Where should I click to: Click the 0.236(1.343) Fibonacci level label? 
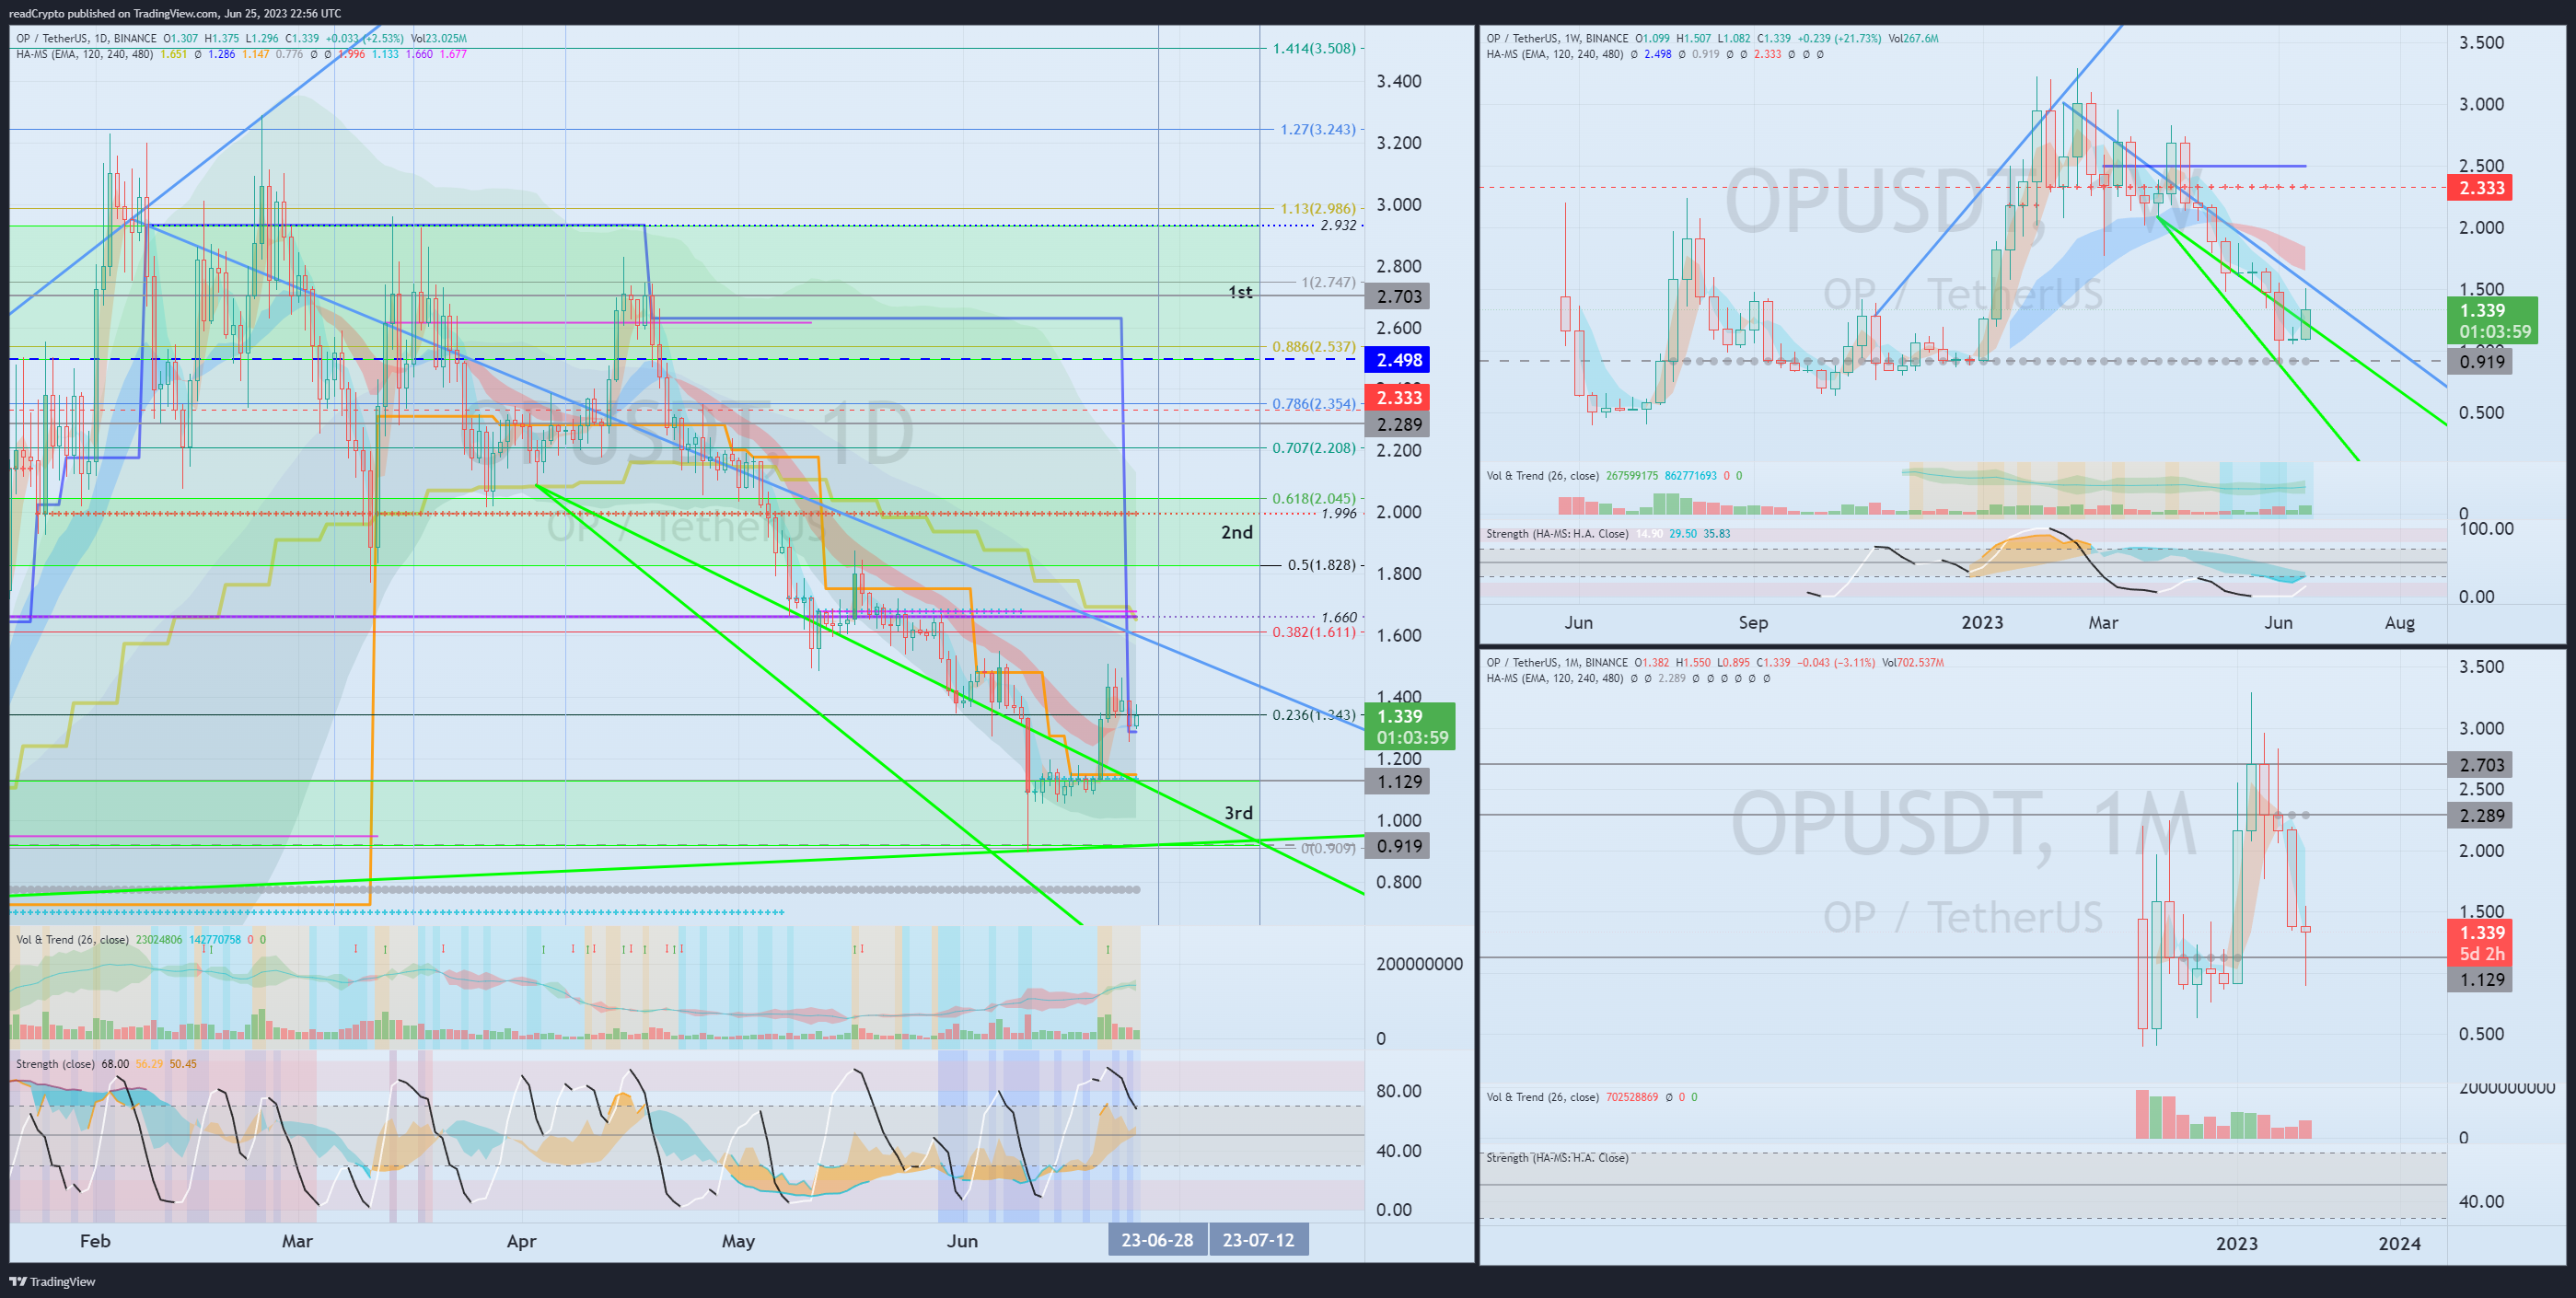coord(1314,715)
